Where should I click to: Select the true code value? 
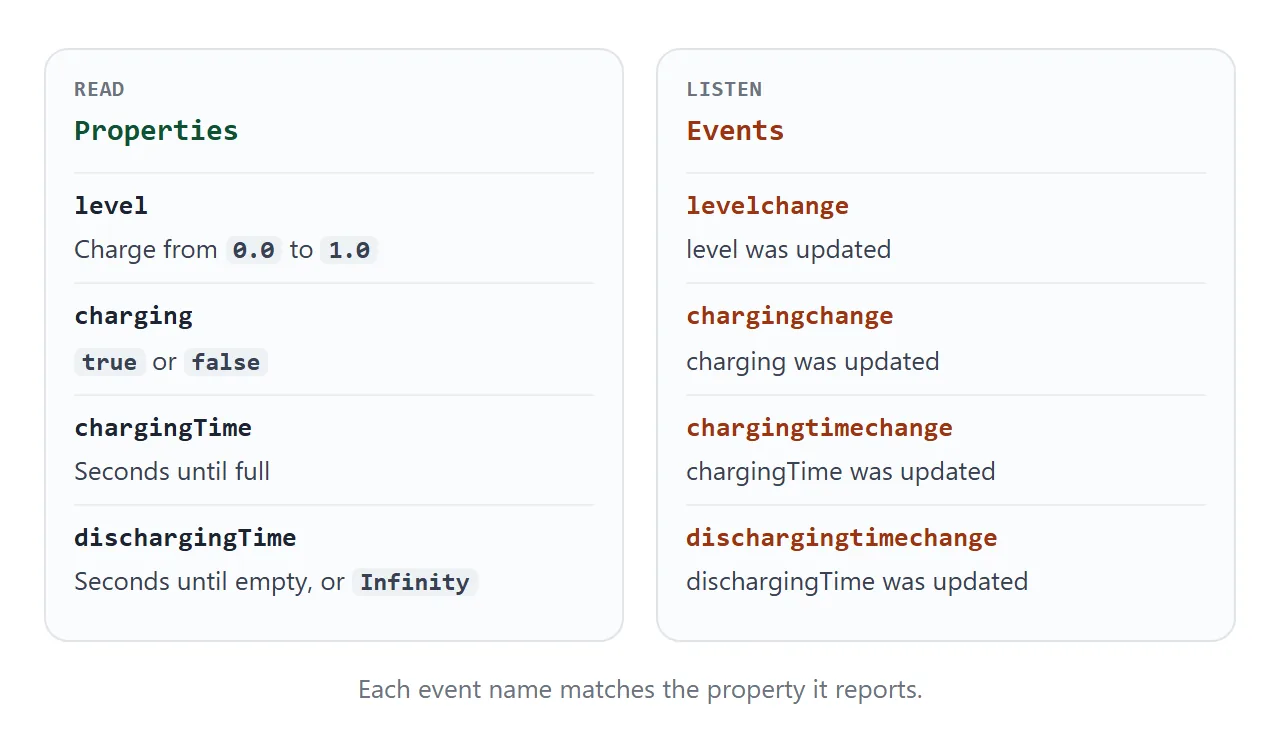pyautogui.click(x=110, y=362)
